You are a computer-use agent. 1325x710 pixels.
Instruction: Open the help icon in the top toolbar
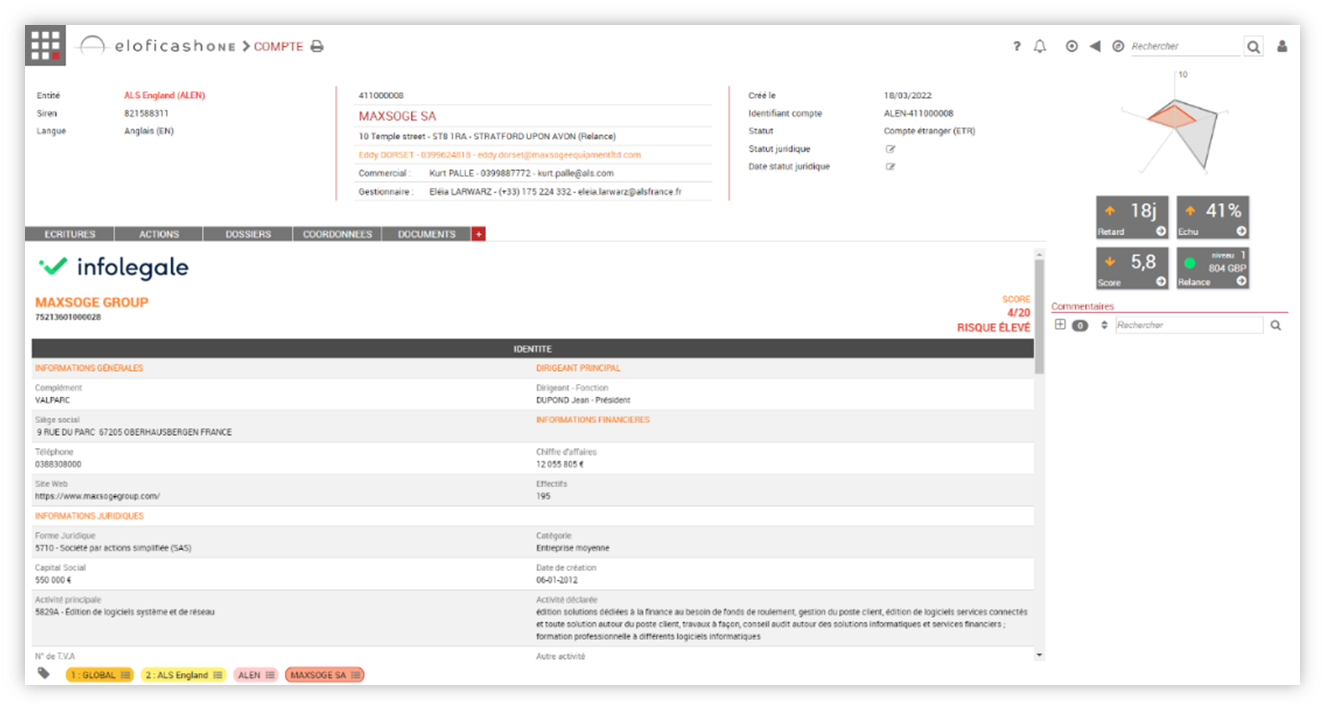[1017, 46]
